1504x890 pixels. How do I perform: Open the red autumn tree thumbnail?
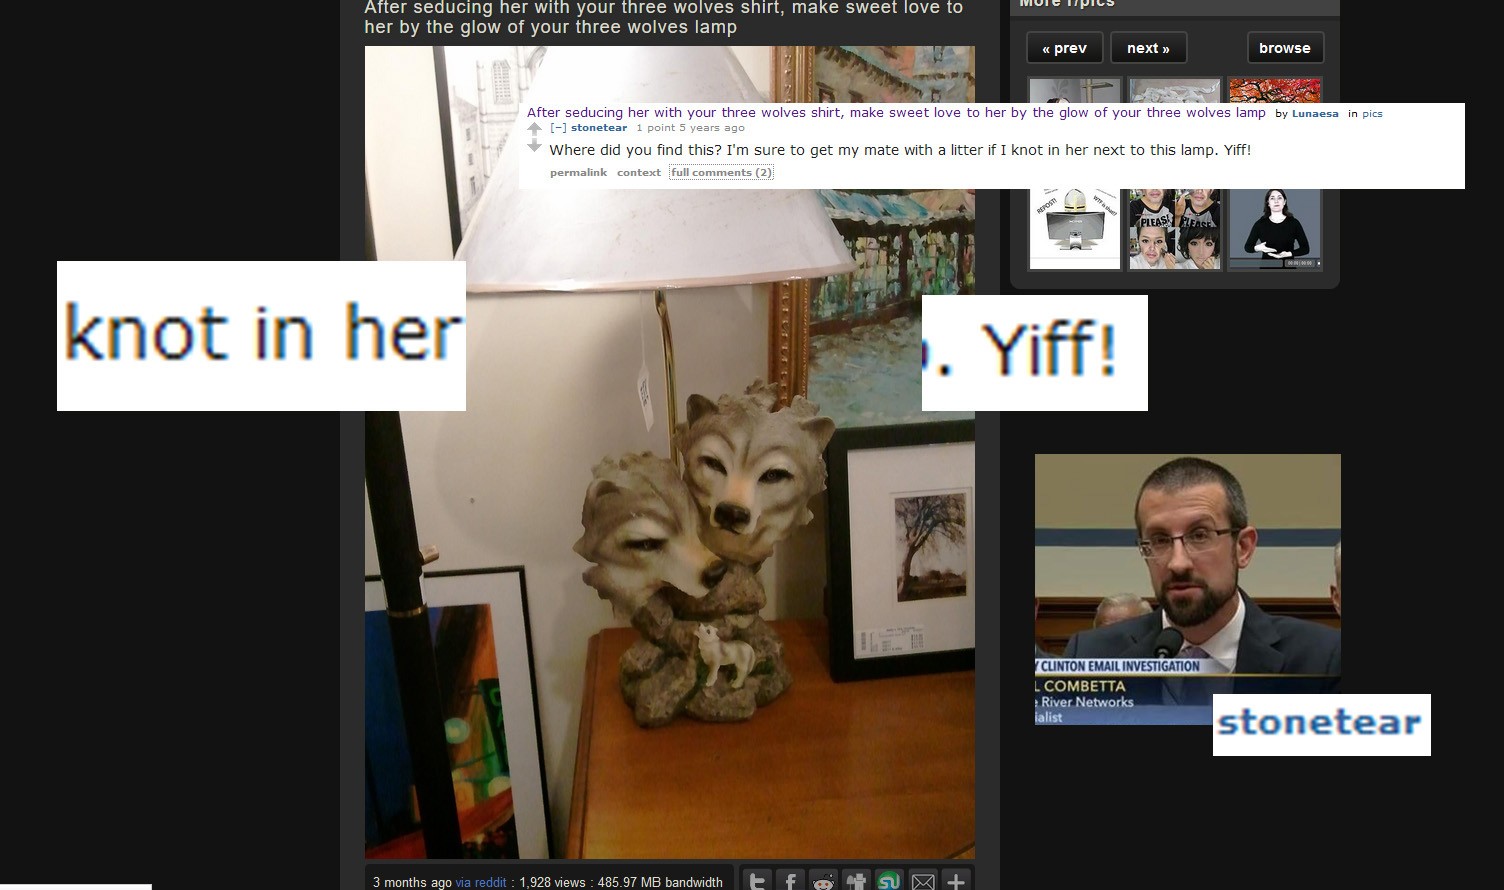(1275, 91)
